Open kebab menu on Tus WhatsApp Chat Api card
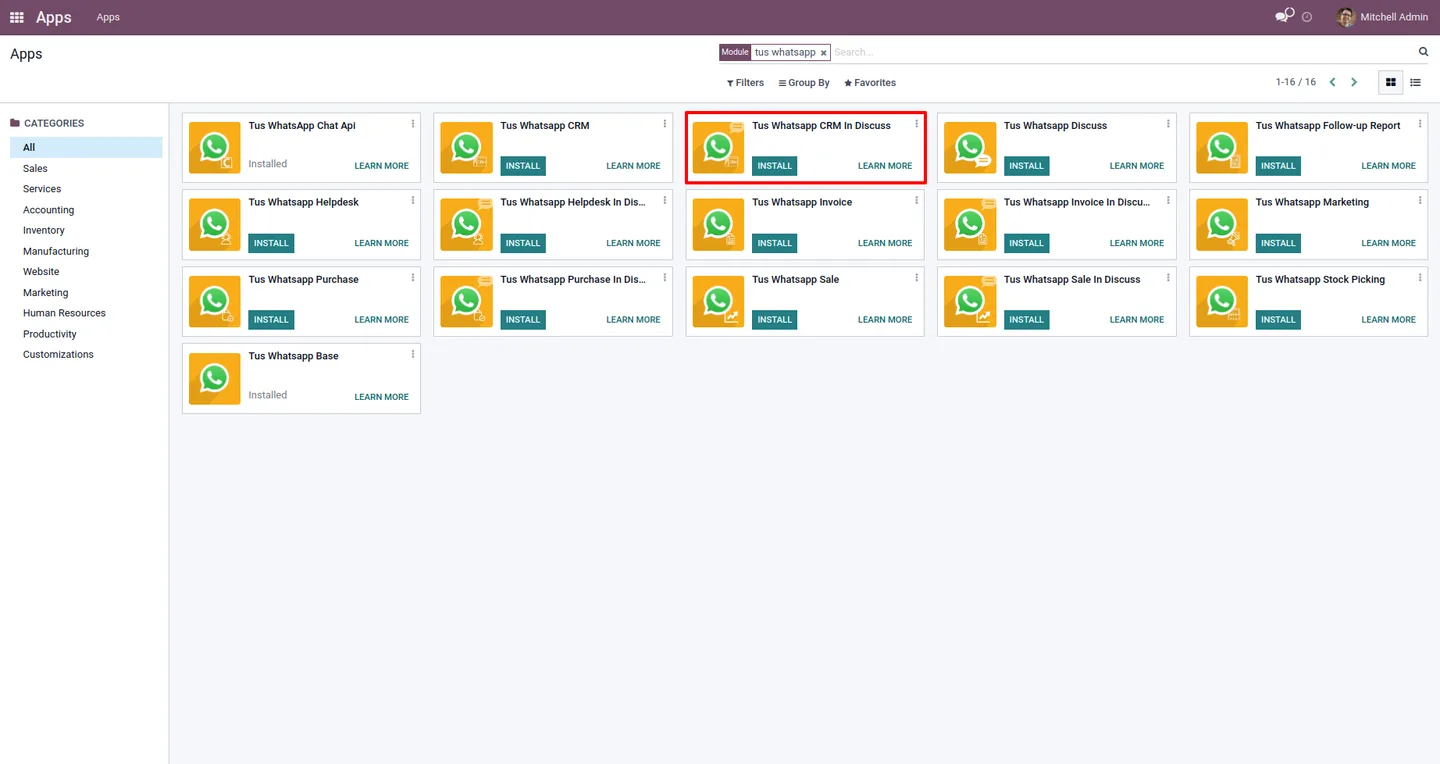Screen dimensions: 1440x764 [x=413, y=124]
